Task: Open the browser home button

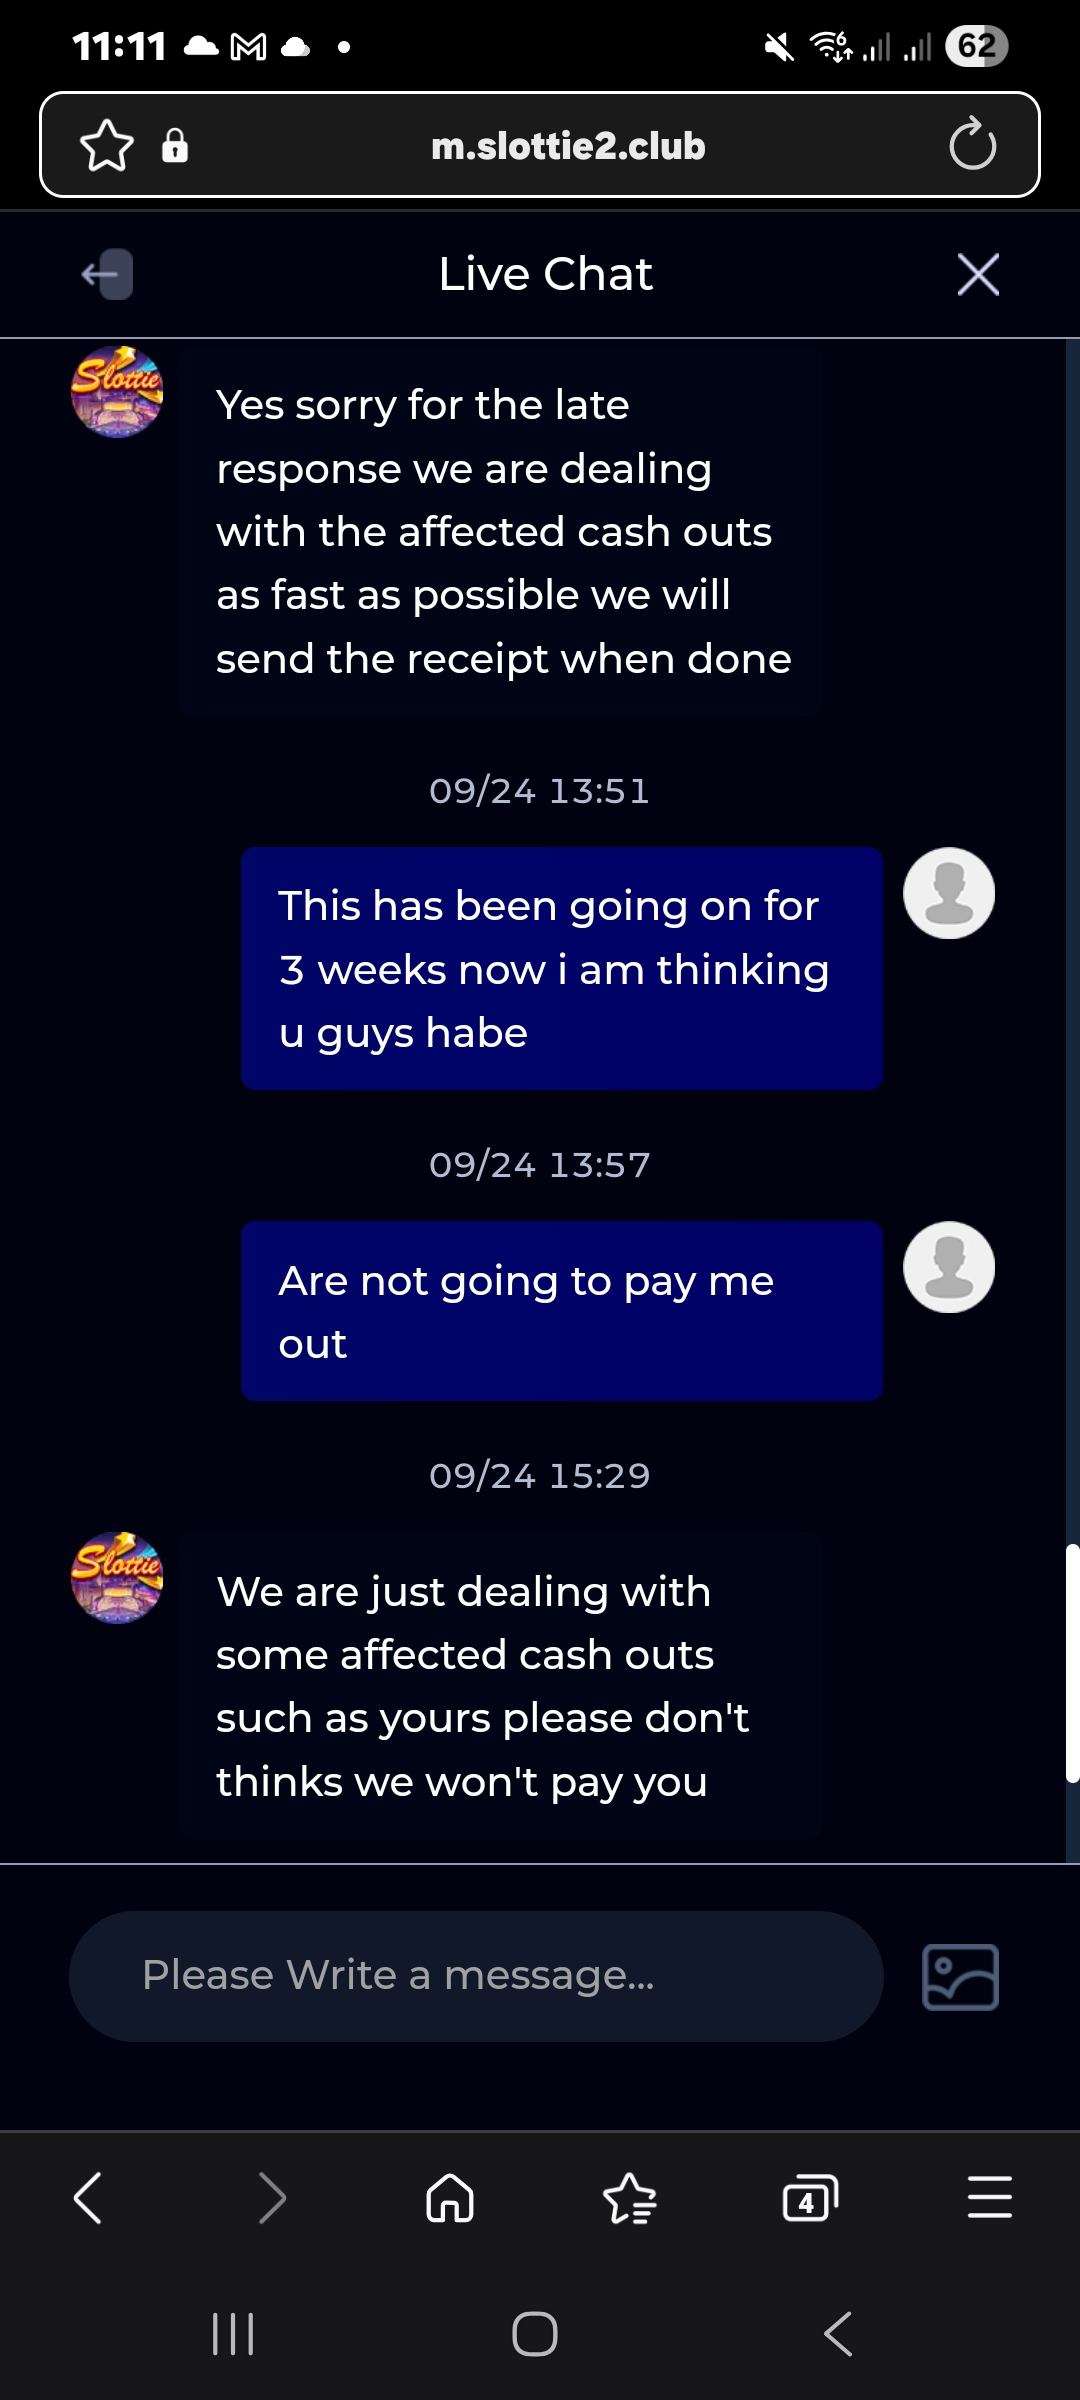Action: [x=450, y=2198]
